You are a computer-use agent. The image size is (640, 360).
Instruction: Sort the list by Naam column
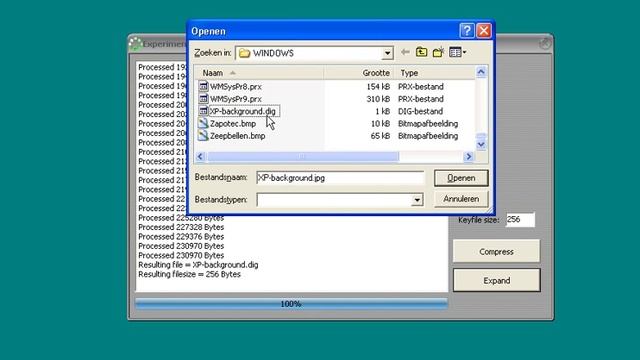point(260,73)
